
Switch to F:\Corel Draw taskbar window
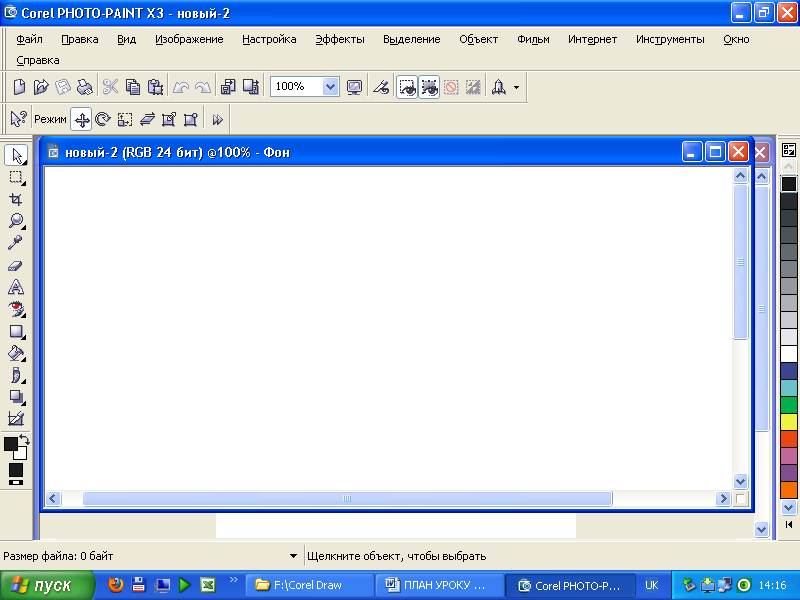(x=309, y=585)
